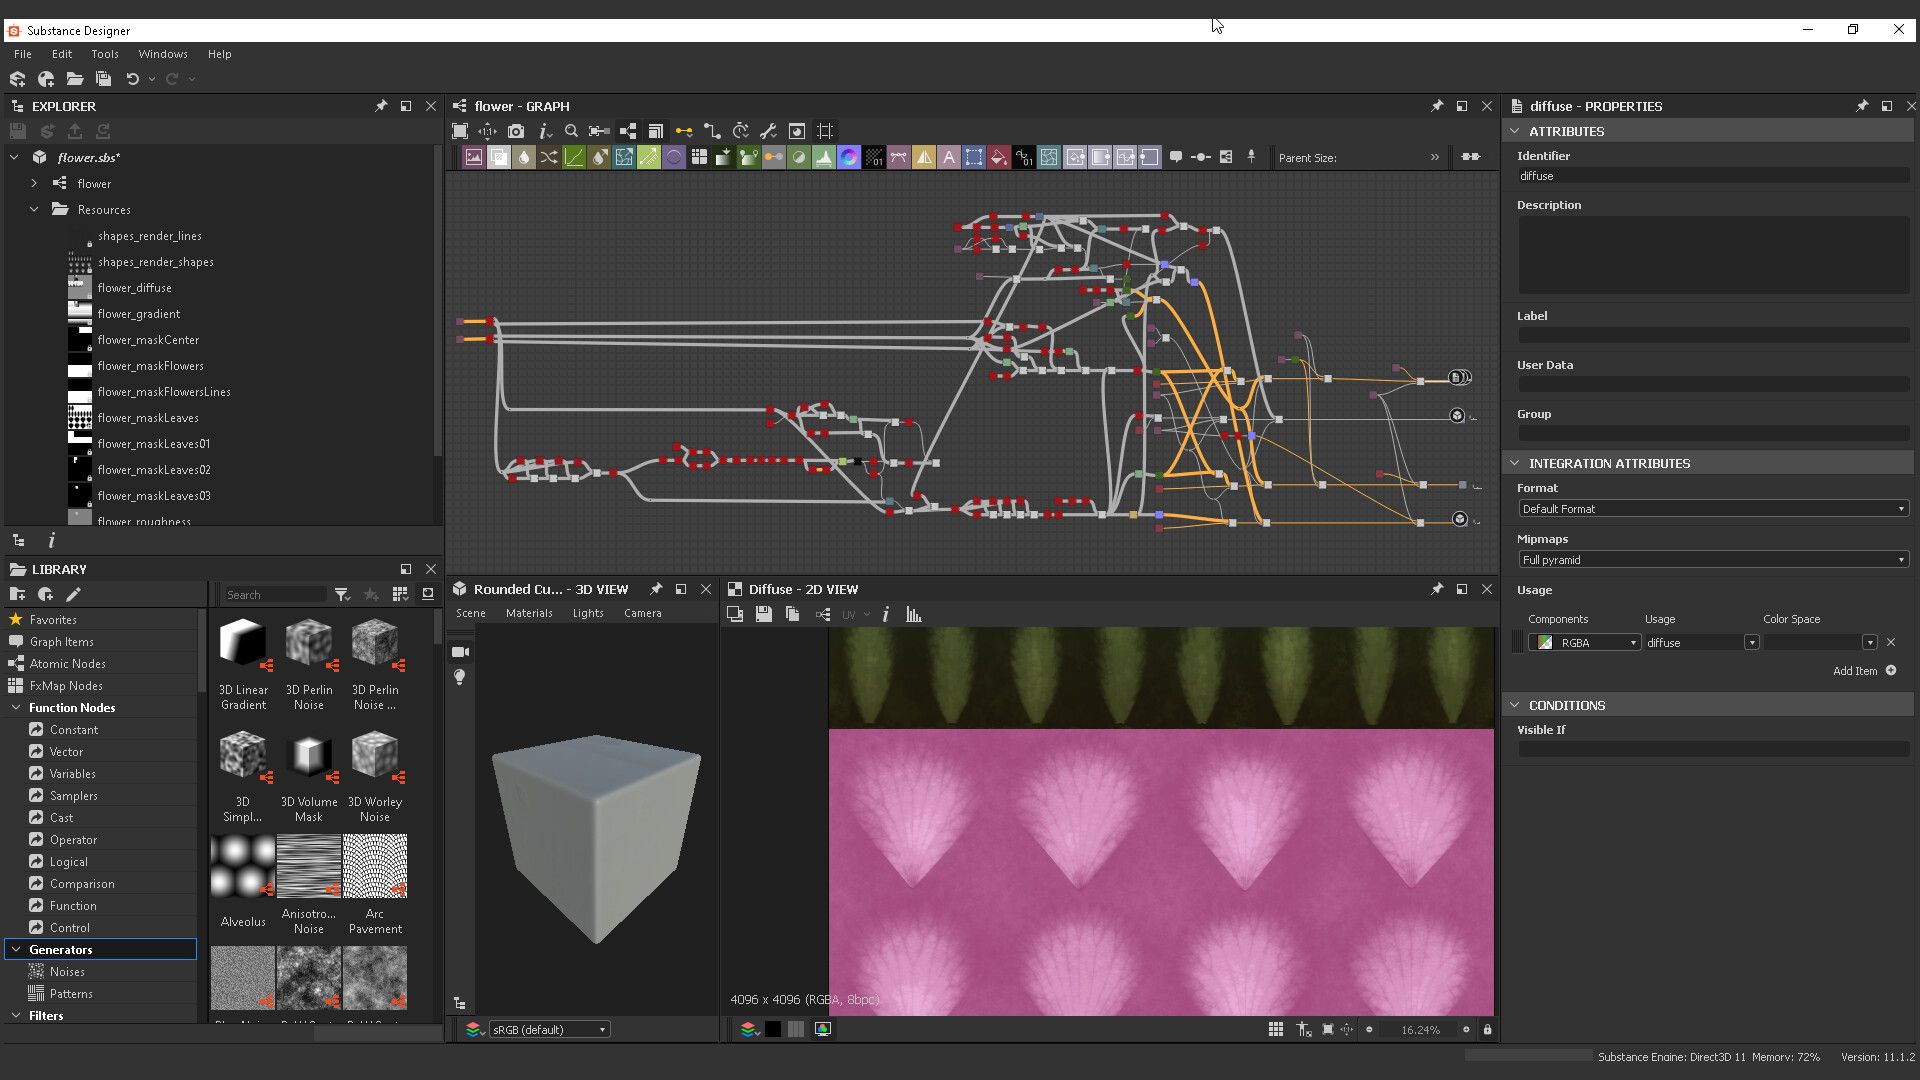The height and width of the screenshot is (1080, 1920).
Task: Open the Windows menu
Action: point(162,54)
